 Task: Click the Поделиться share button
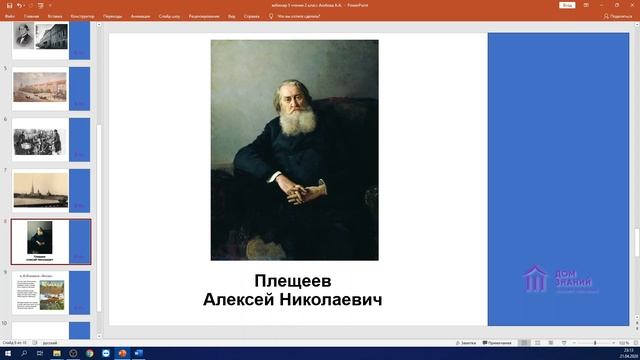click(x=618, y=16)
